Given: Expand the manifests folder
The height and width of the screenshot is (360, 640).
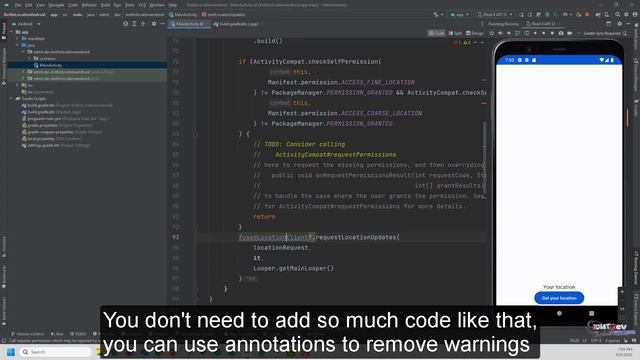Looking at the screenshot, I should tap(18, 39).
